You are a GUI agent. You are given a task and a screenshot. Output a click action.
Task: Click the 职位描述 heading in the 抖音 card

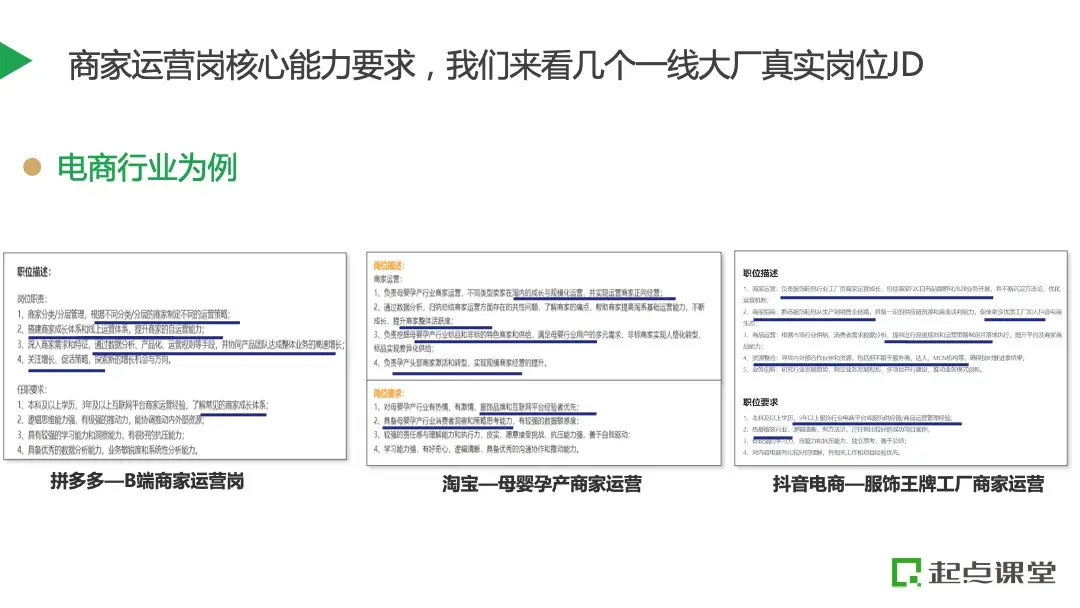pos(760,273)
